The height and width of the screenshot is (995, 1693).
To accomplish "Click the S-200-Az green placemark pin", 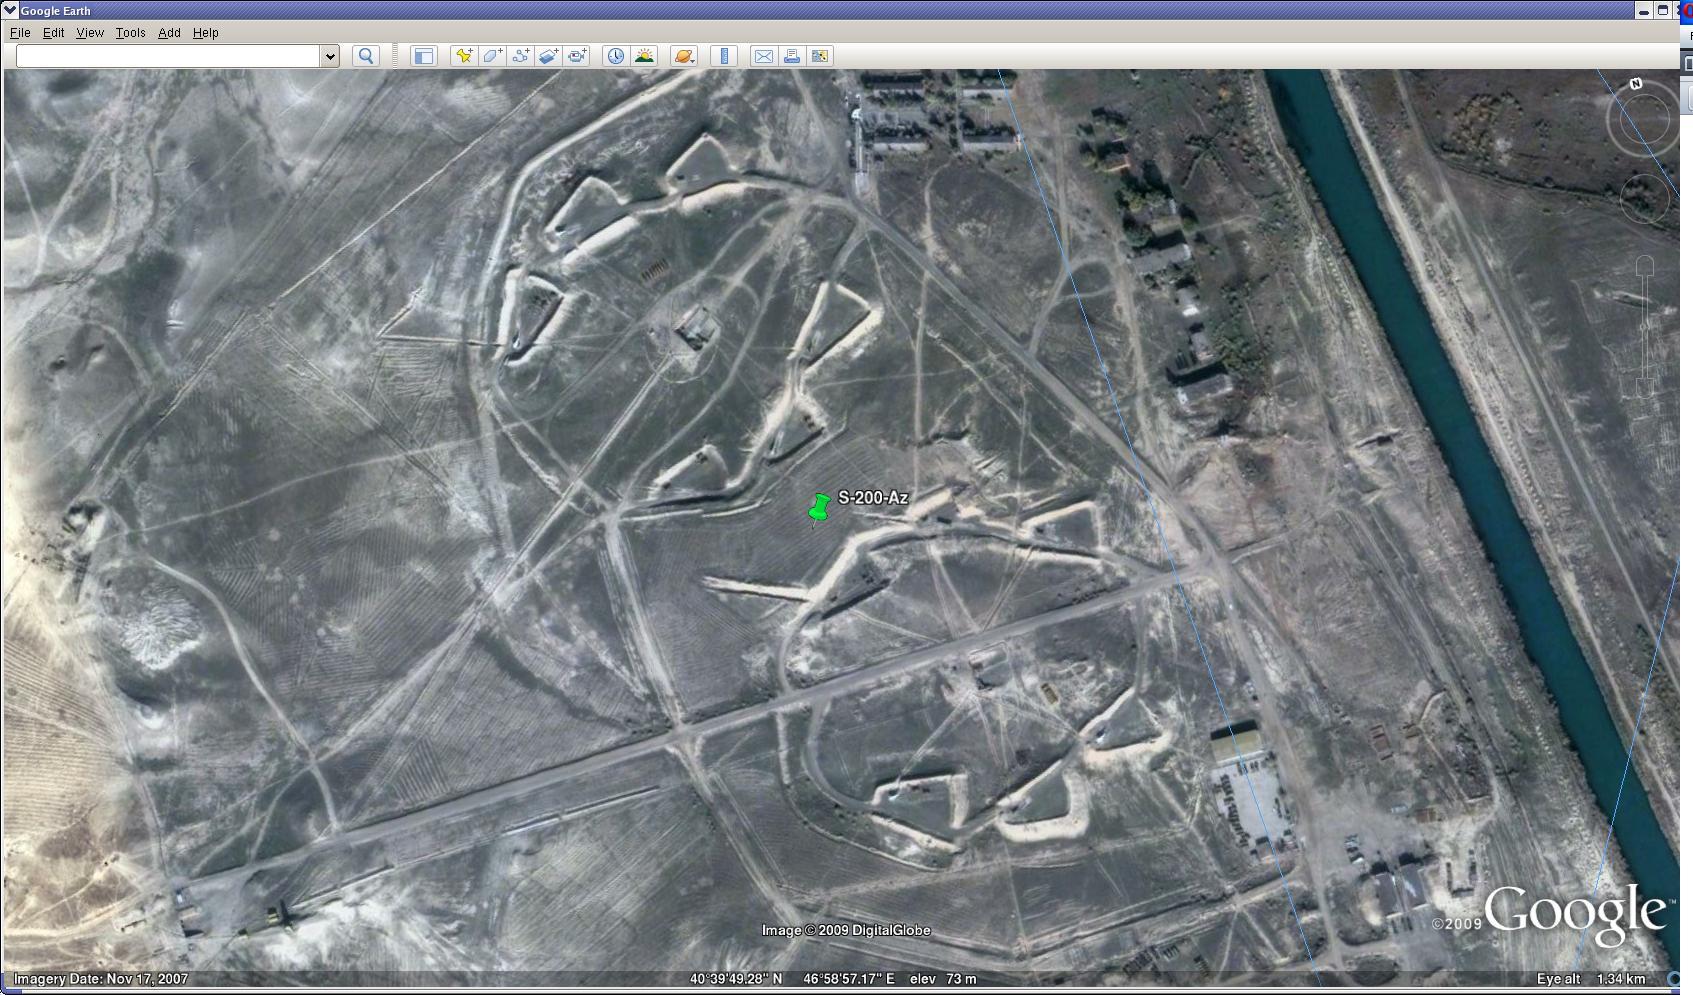I will pos(819,507).
